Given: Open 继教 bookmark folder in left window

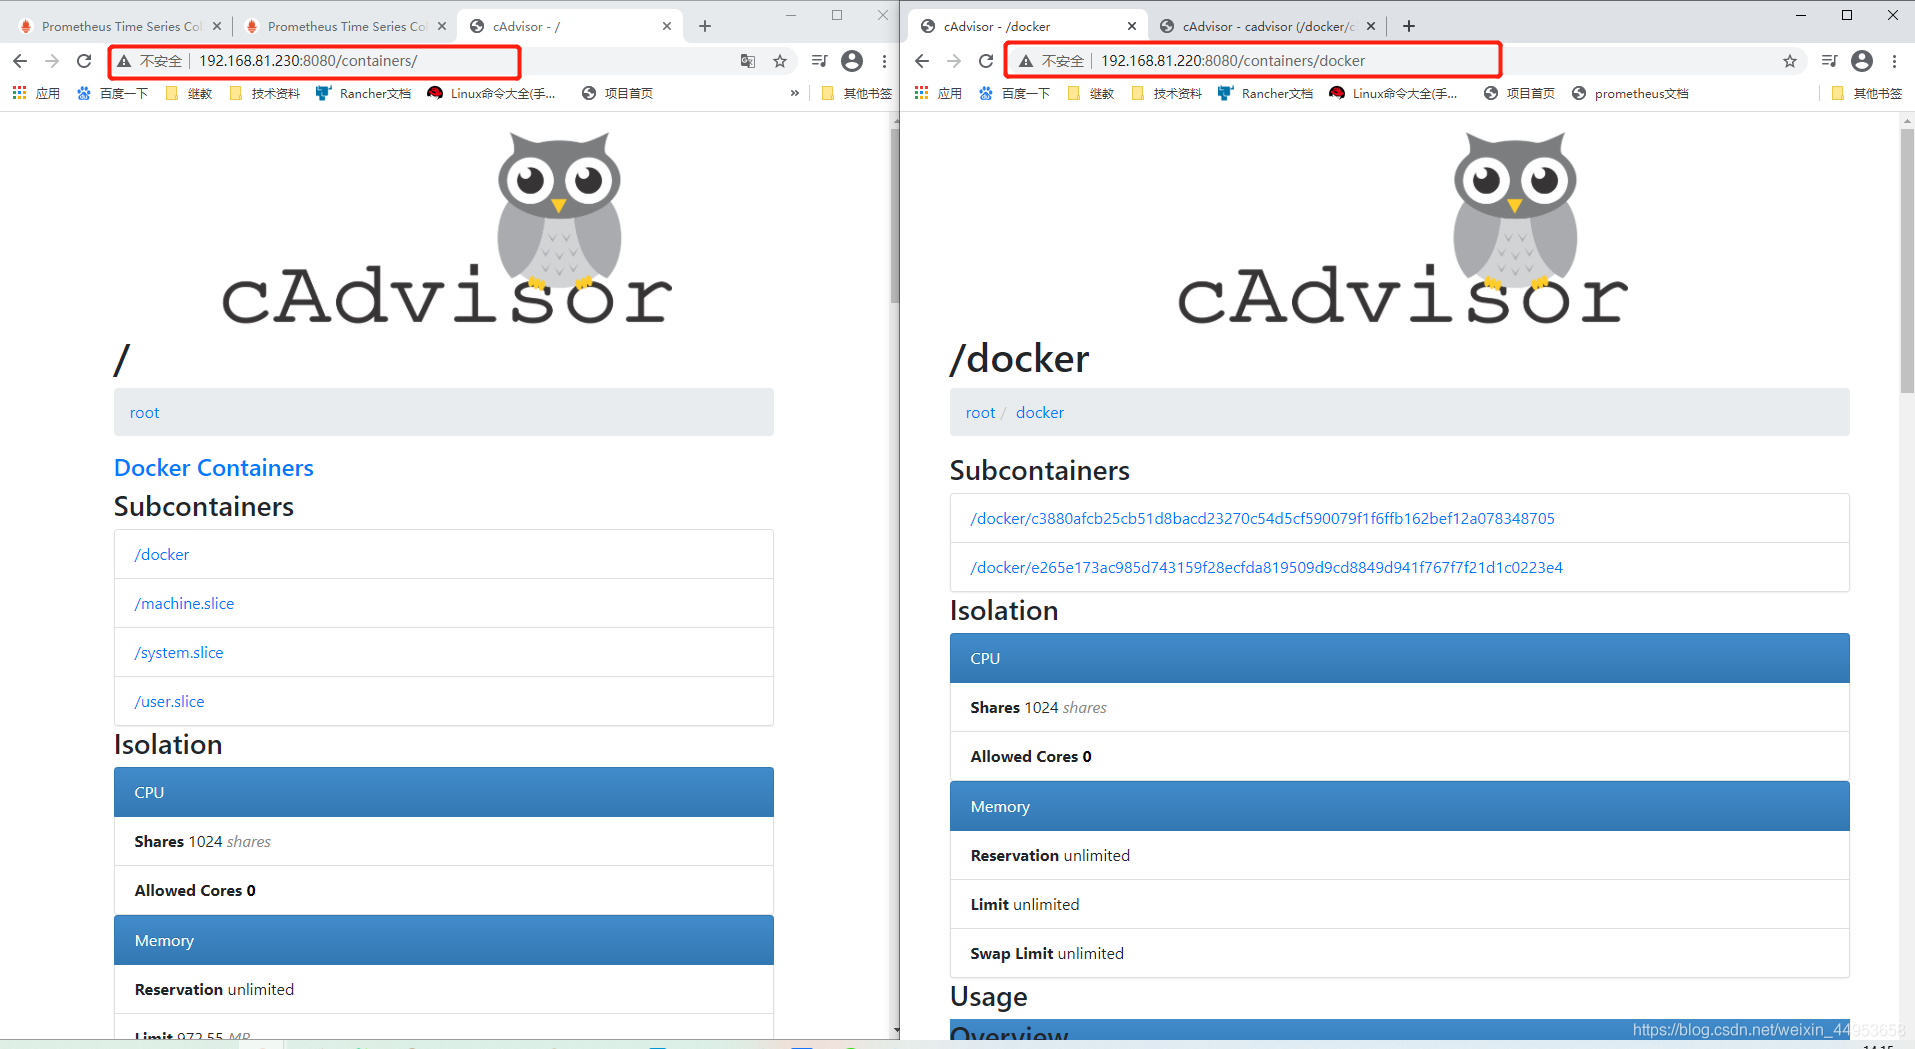Looking at the screenshot, I should pyautogui.click(x=189, y=93).
